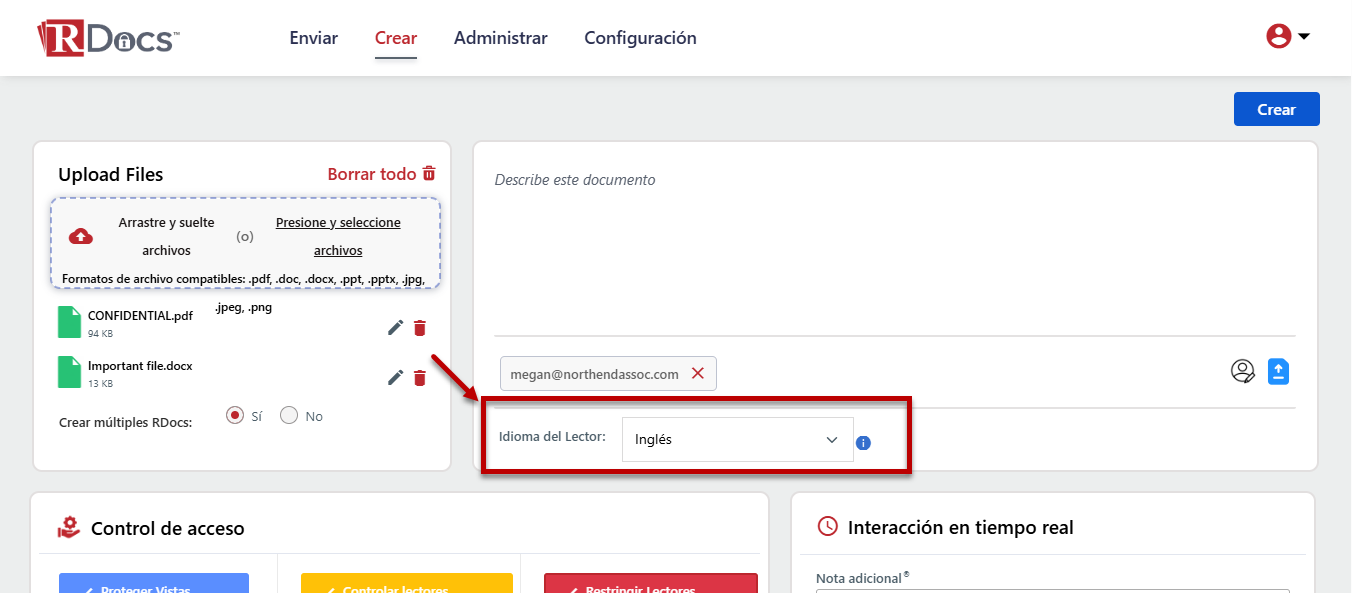Image resolution: width=1352 pixels, height=593 pixels.
Task: Open the contacts picker icon
Action: (1242, 372)
